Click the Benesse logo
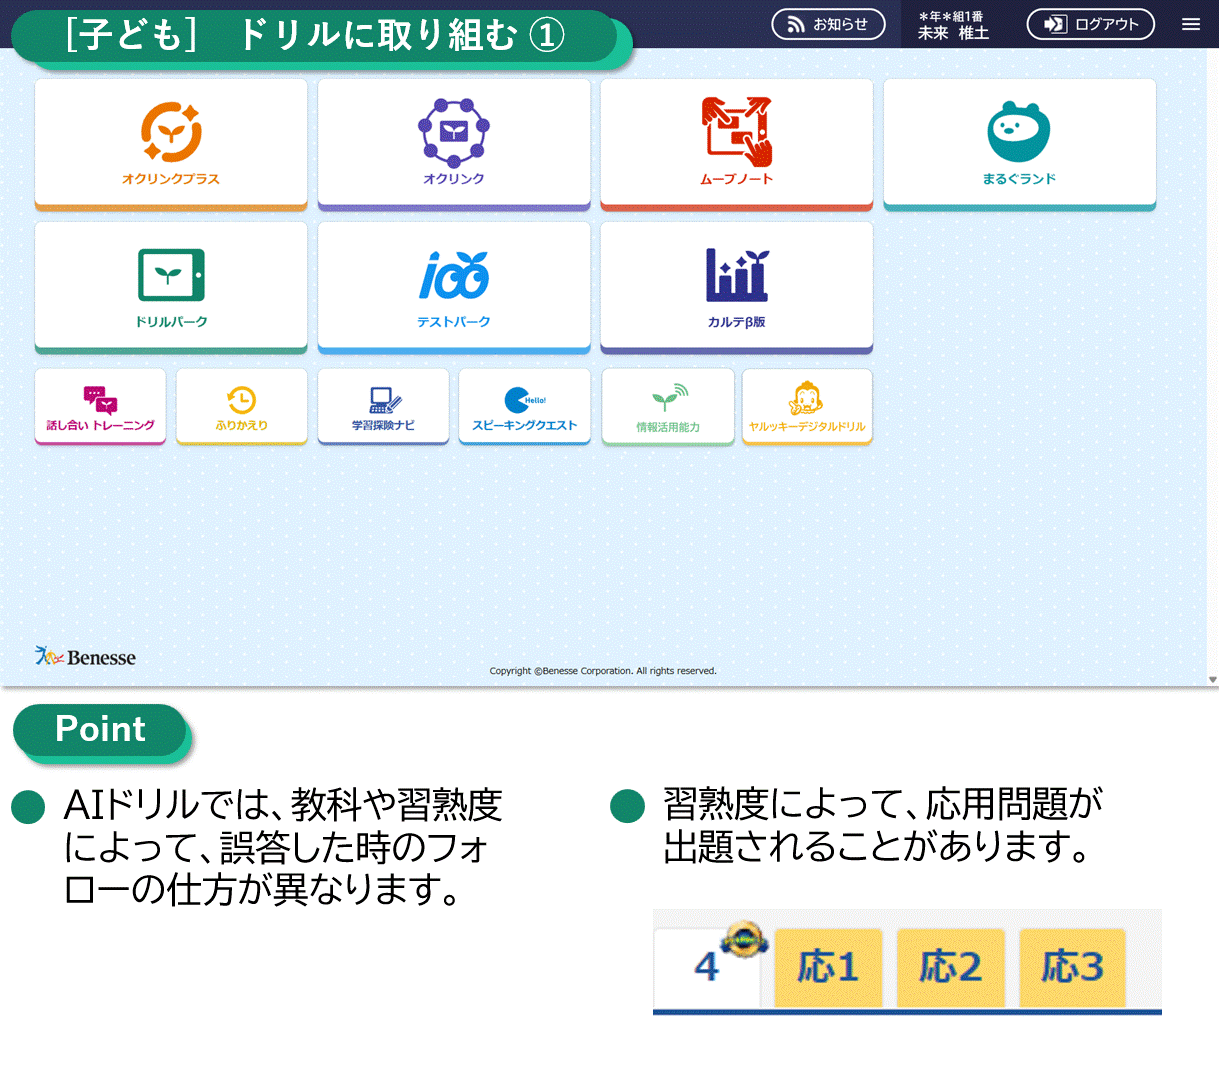 (85, 657)
